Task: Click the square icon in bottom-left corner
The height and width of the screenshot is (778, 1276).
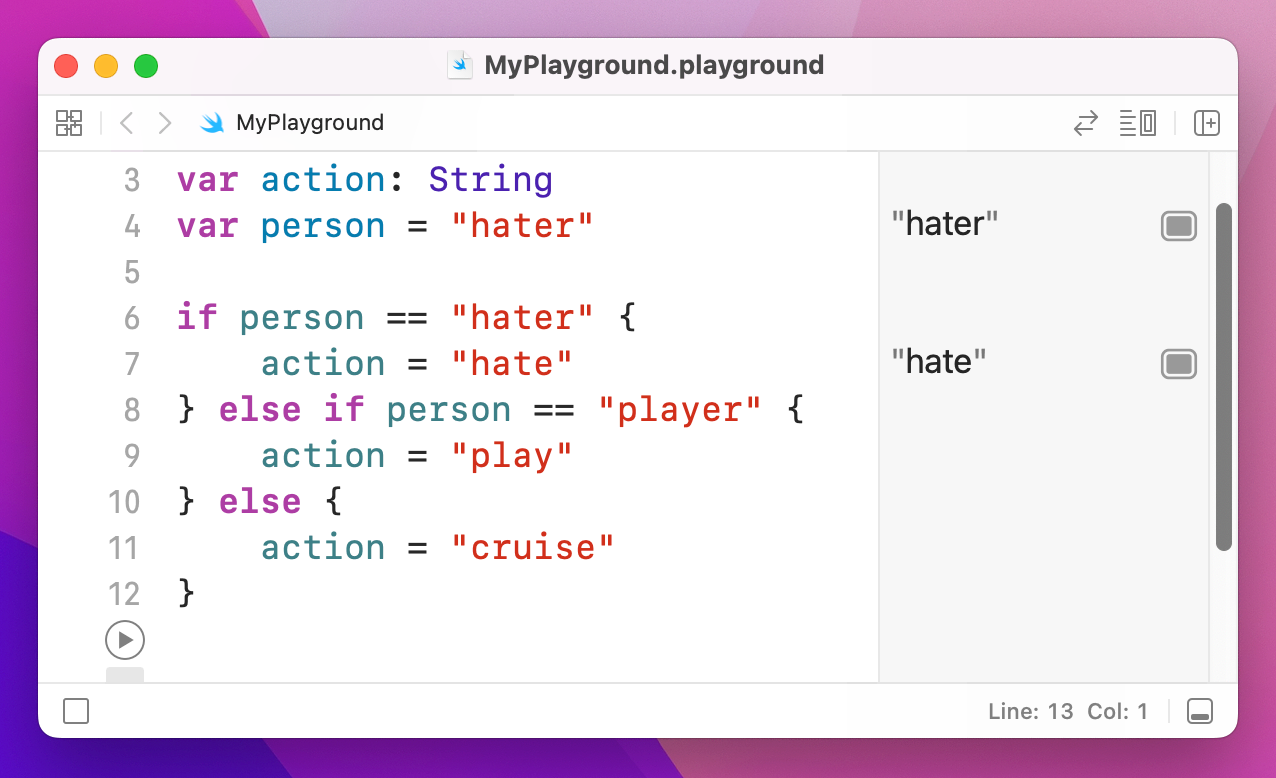Action: 76,711
